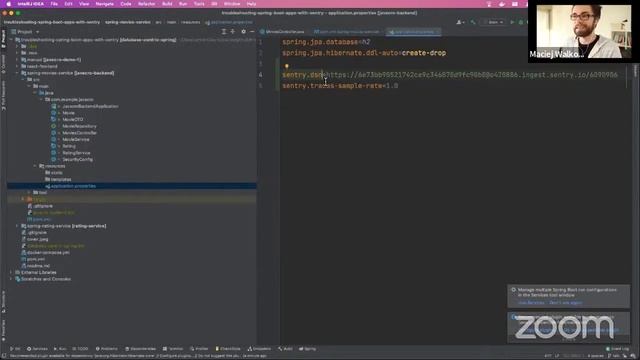Open MovieRepository interface in tree
The image size is (640, 360).
pos(79,126)
